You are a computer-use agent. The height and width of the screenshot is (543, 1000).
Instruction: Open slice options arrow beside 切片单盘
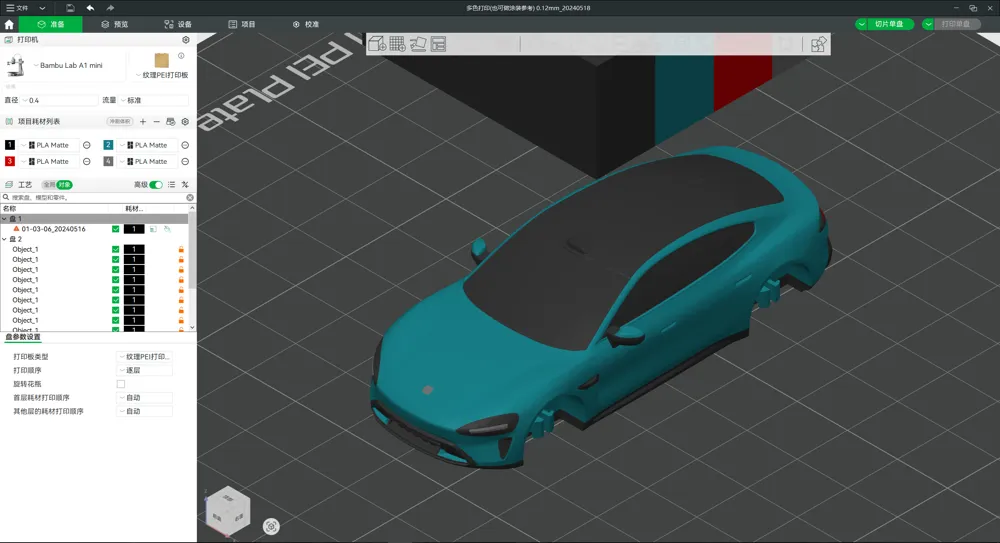tap(862, 24)
